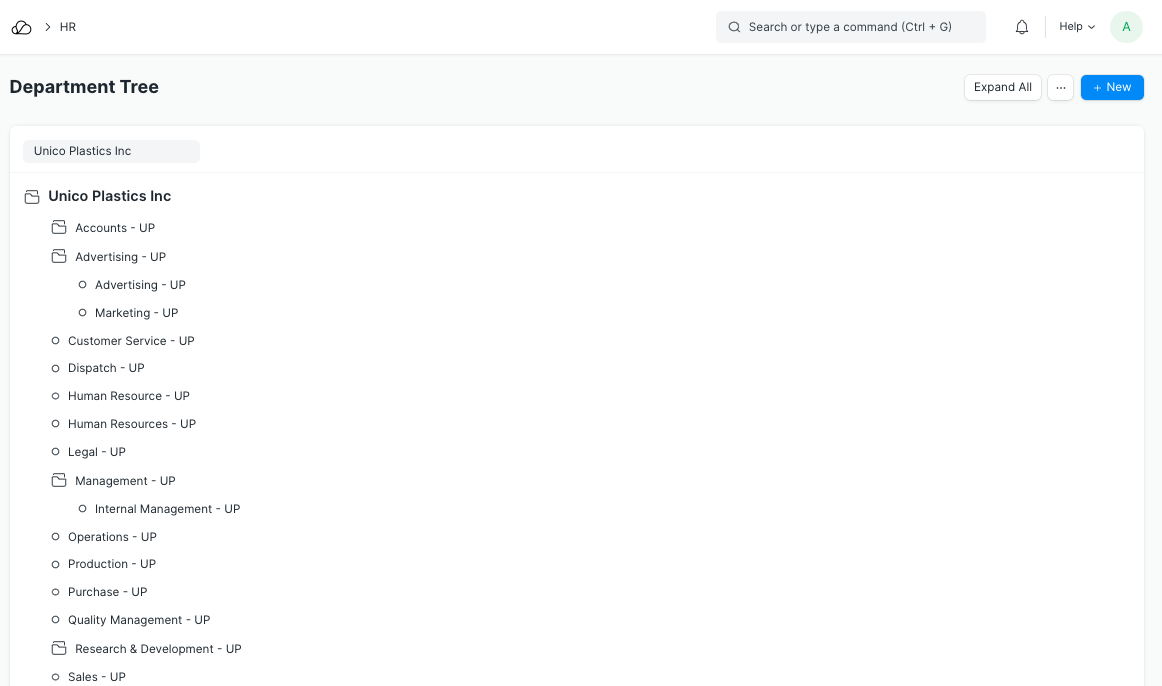Click the Unico Plastics Inc root folder icon
The image size is (1162, 686).
(32, 197)
